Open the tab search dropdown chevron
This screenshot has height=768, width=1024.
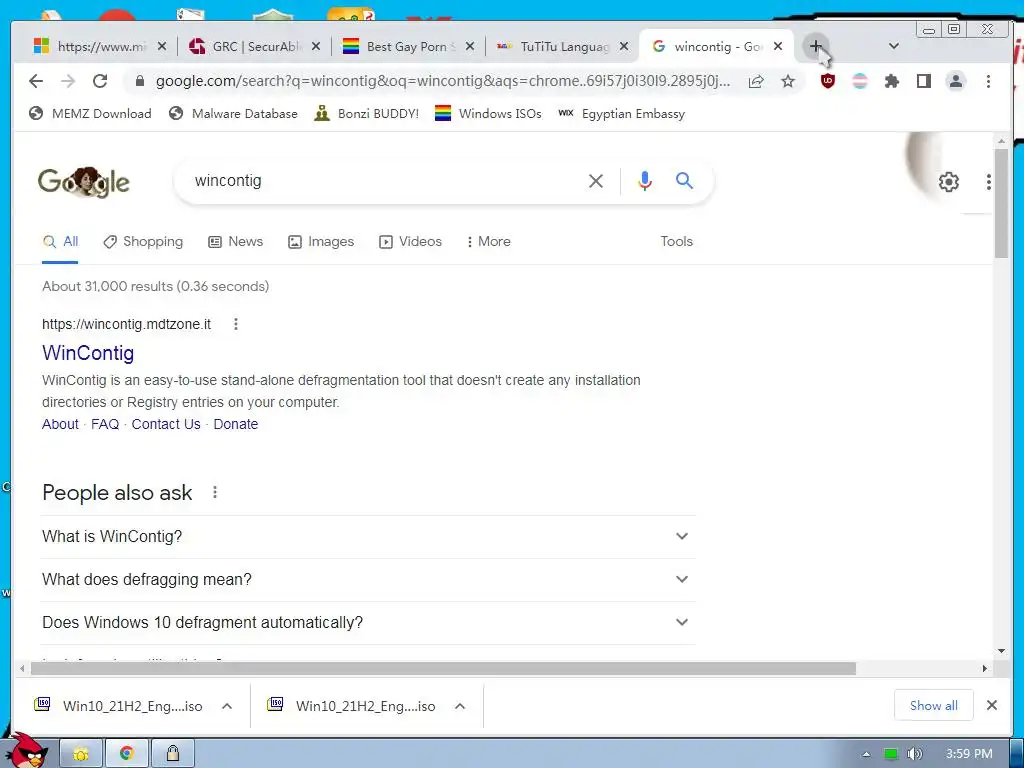coord(894,46)
